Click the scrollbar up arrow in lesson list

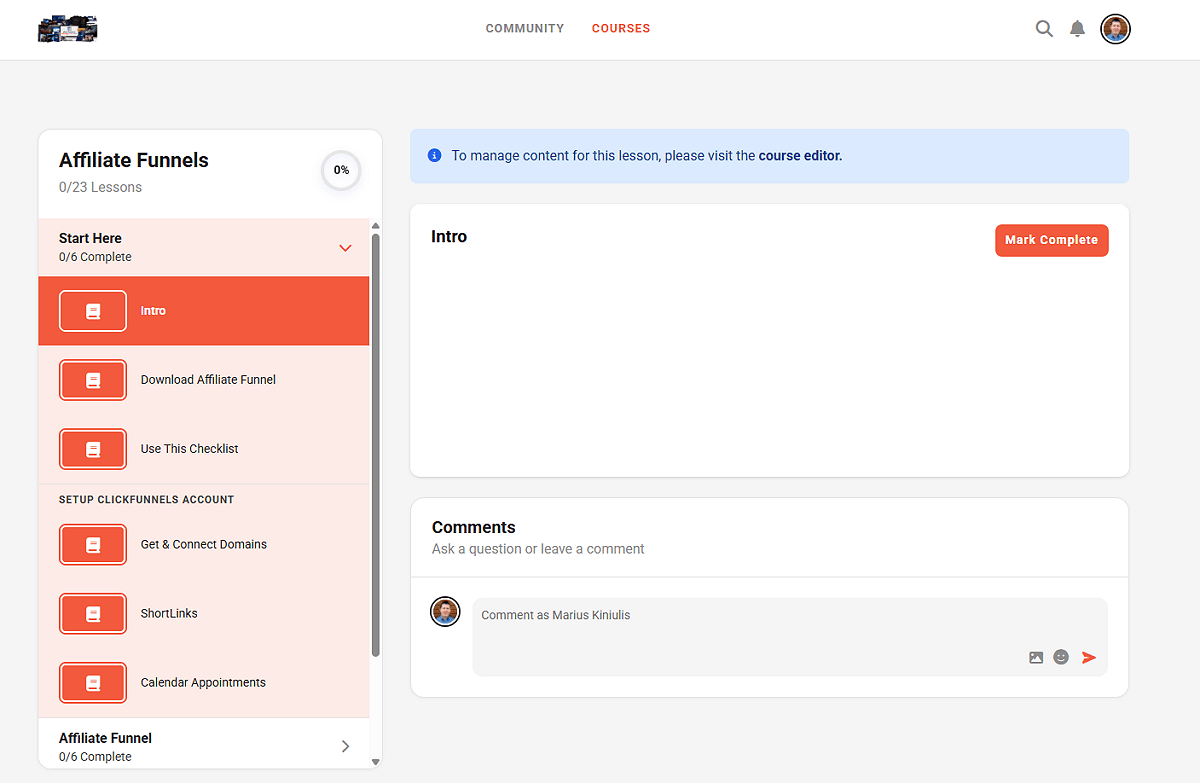point(376,225)
